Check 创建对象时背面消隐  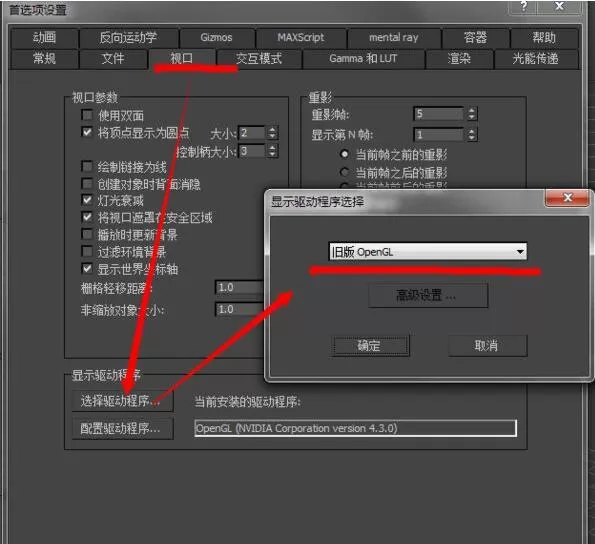pyautogui.click(x=87, y=184)
